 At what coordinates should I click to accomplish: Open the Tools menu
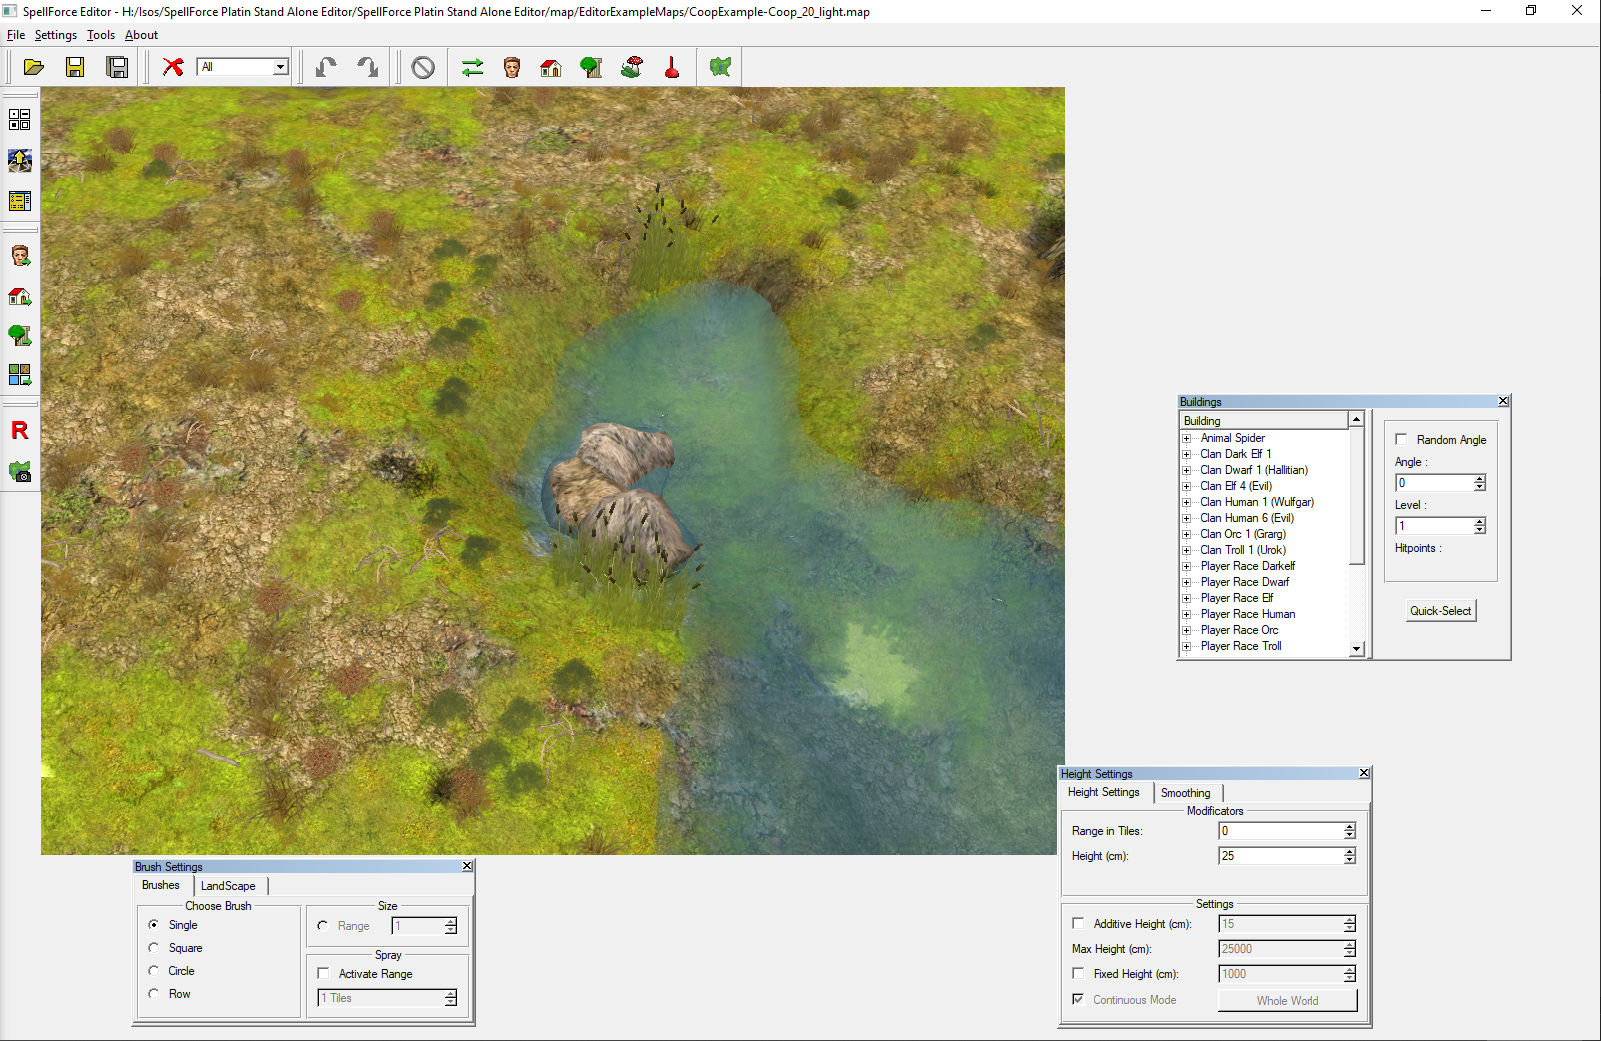coord(100,35)
